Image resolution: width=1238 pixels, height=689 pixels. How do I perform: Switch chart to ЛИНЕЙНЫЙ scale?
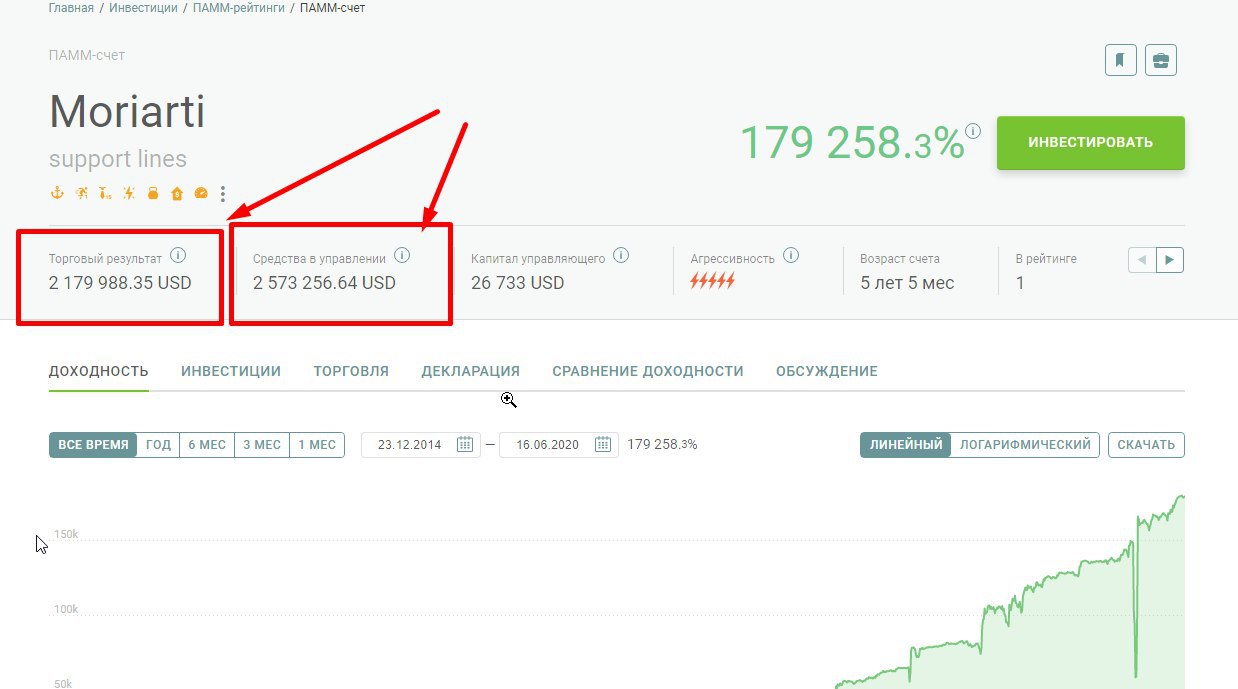point(906,445)
